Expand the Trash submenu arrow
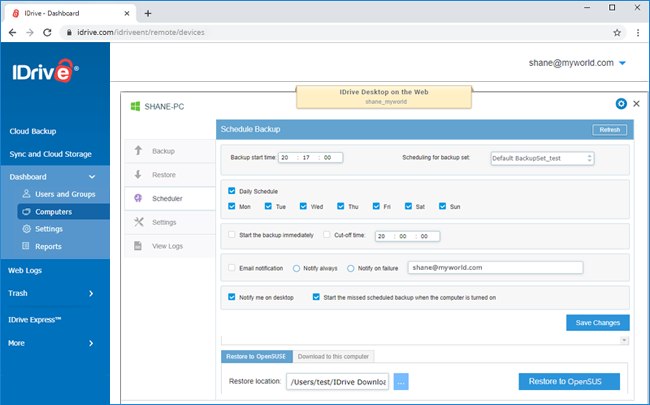650x405 pixels. click(x=91, y=293)
